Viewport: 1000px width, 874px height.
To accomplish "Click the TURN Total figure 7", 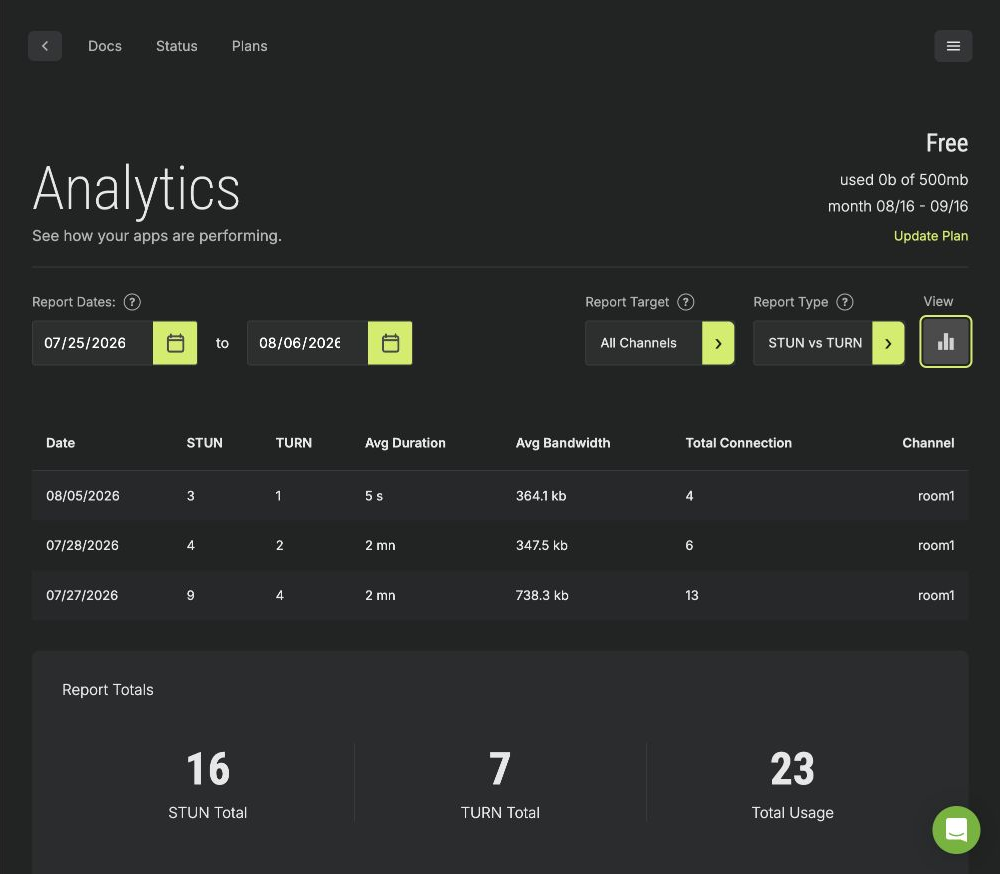I will (x=500, y=769).
